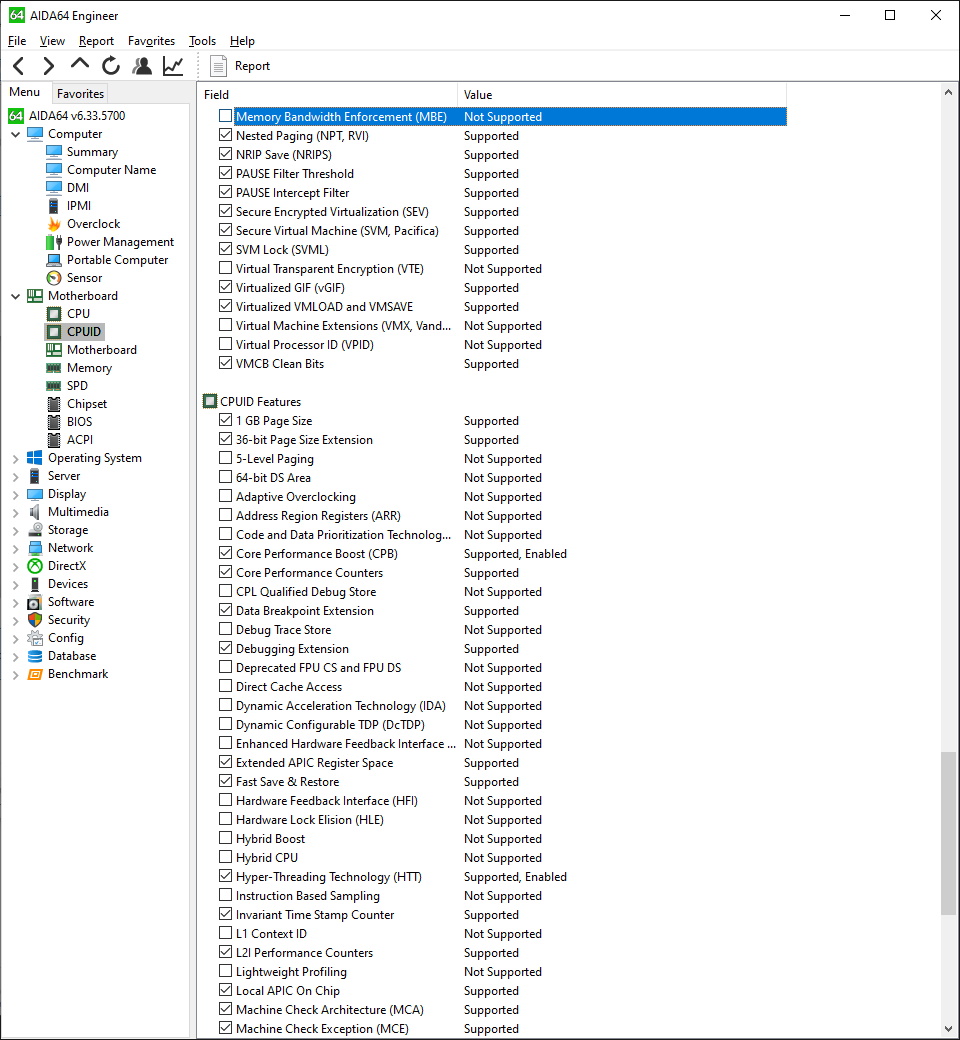Image resolution: width=960 pixels, height=1040 pixels.
Task: Expand the Network tree node
Action: click(15, 549)
